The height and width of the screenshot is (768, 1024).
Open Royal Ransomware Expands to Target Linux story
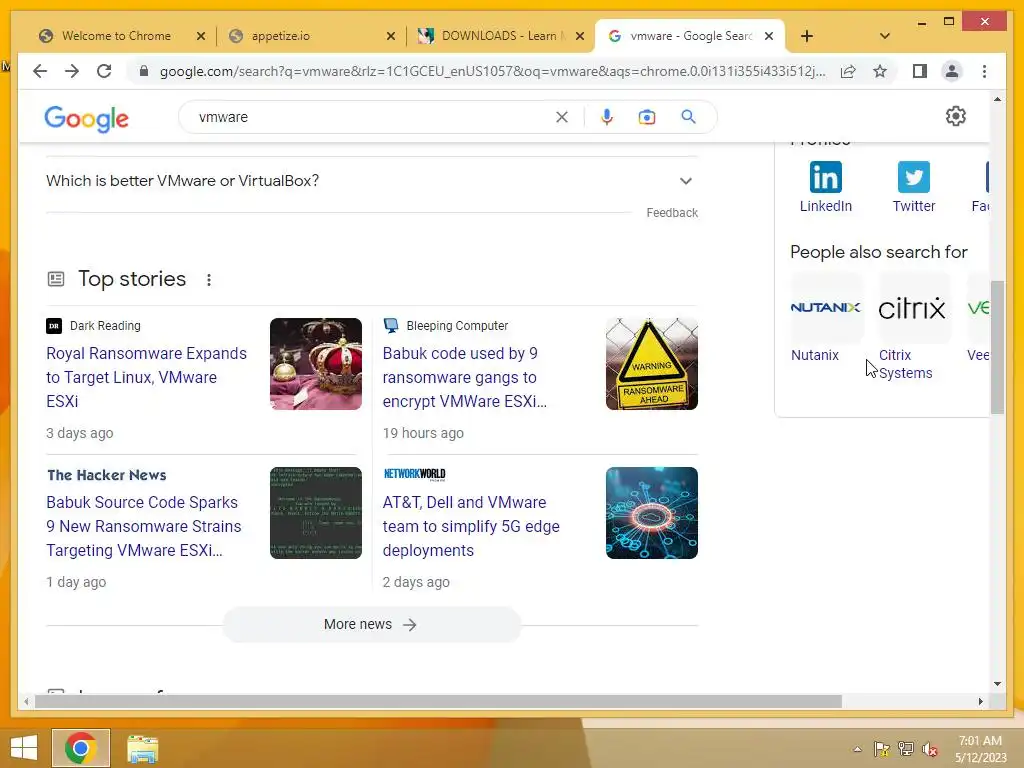tap(146, 377)
